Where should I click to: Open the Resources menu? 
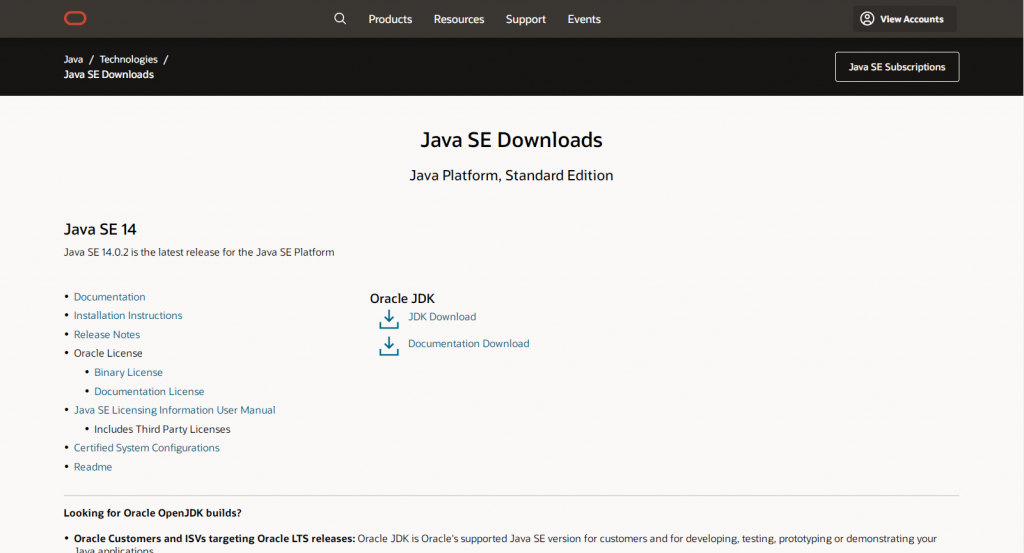pos(458,19)
